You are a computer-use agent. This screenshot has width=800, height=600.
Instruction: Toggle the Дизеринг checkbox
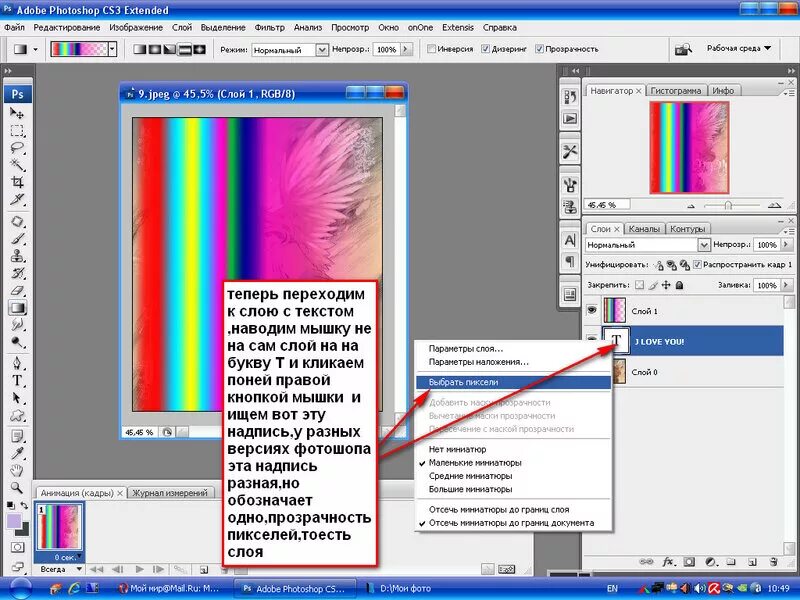click(x=486, y=49)
